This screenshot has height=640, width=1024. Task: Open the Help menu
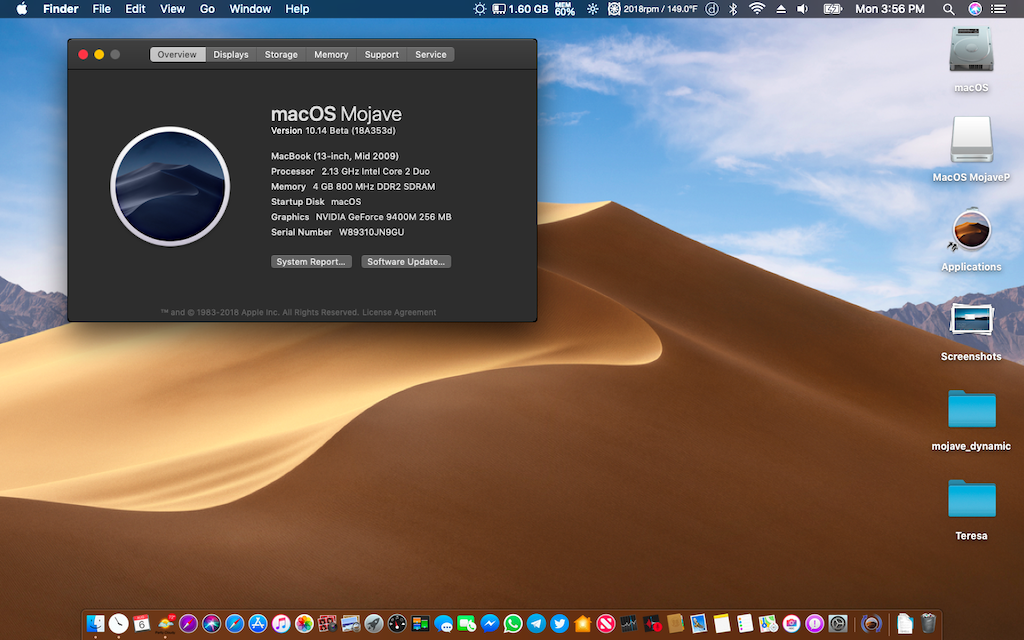point(297,8)
